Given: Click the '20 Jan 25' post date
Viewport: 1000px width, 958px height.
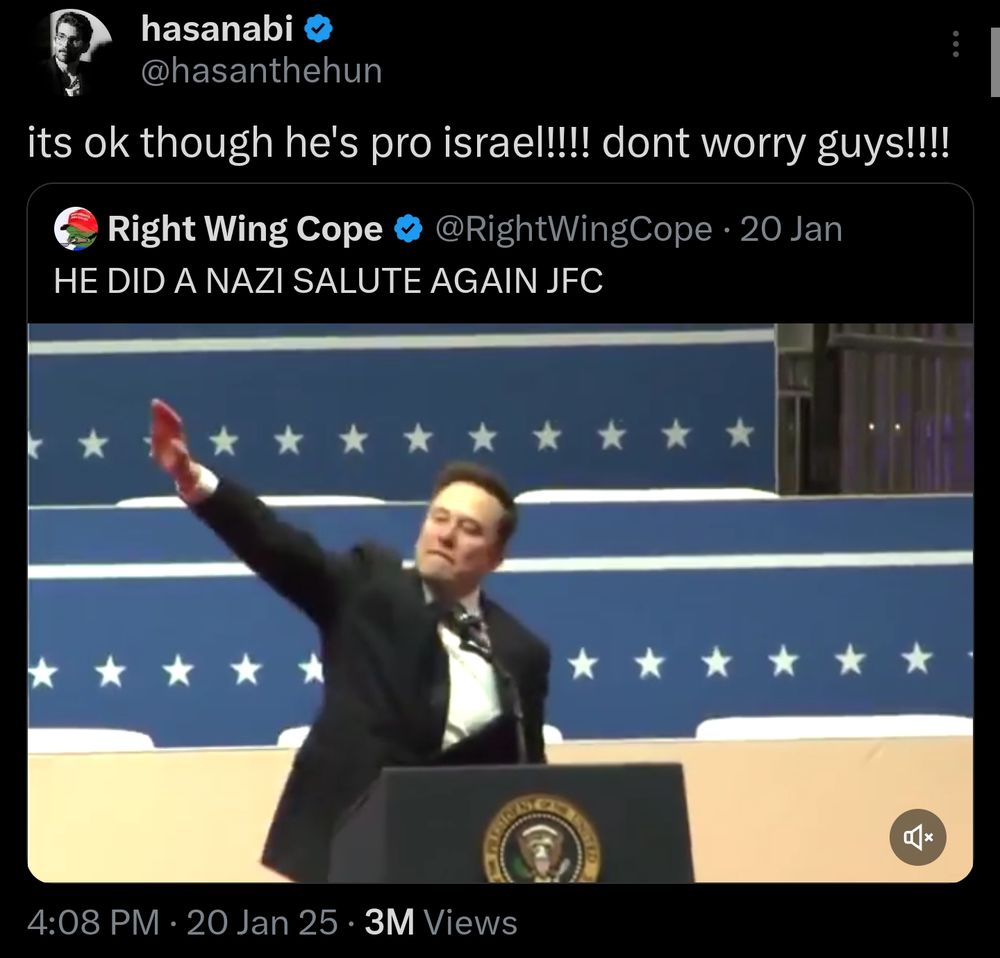Looking at the screenshot, I should coord(262,922).
